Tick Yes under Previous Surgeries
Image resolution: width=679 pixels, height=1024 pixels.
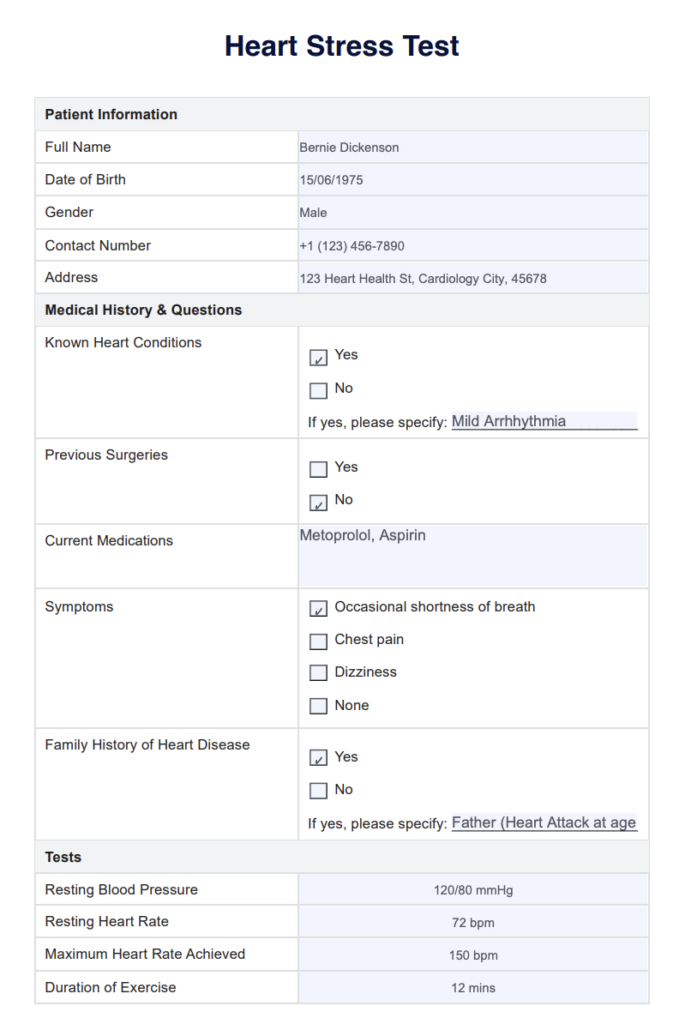point(318,469)
